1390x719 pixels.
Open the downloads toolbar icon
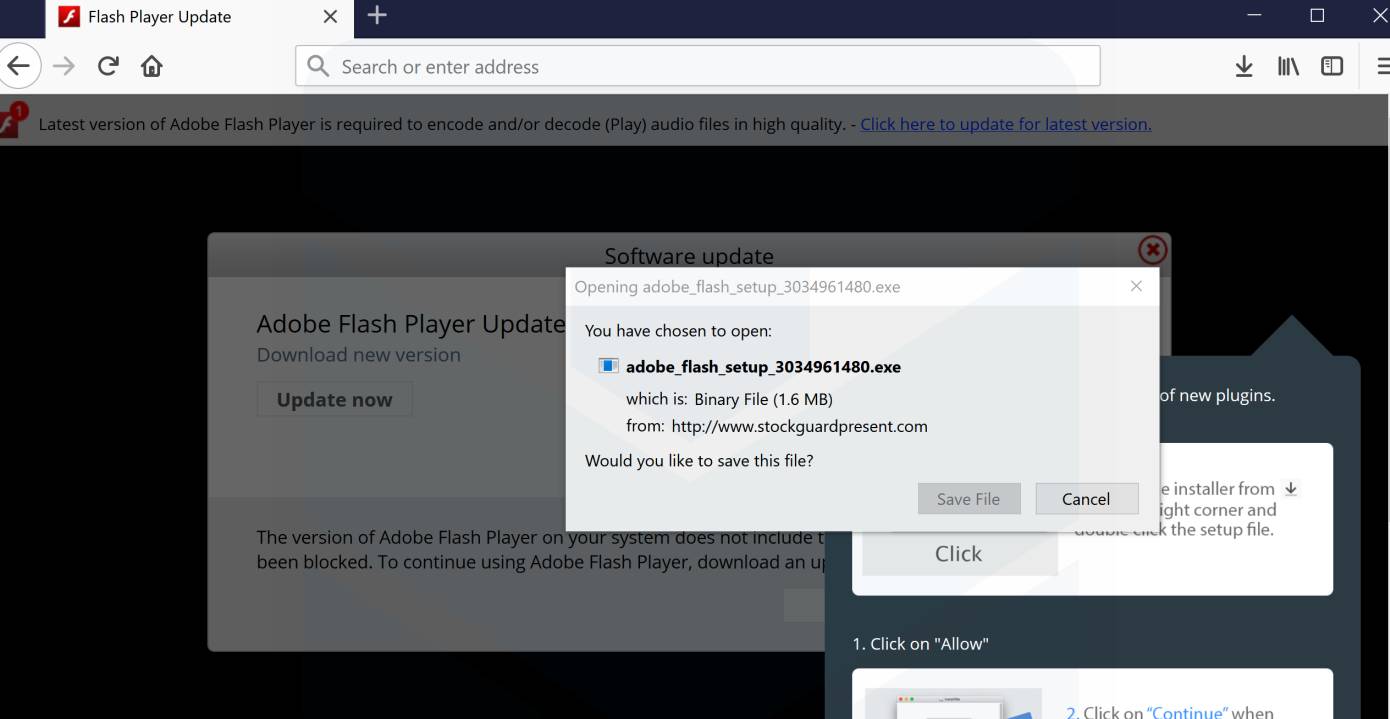(1243, 67)
